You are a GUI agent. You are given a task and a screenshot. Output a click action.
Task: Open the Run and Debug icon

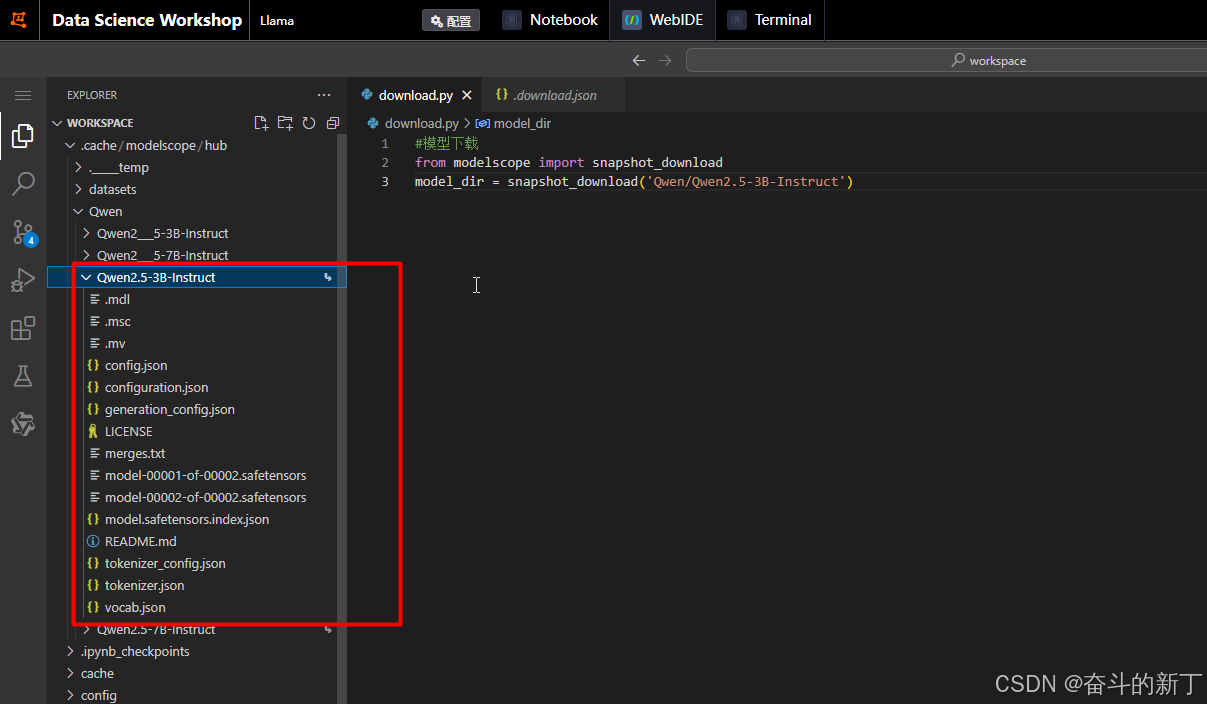coord(23,281)
